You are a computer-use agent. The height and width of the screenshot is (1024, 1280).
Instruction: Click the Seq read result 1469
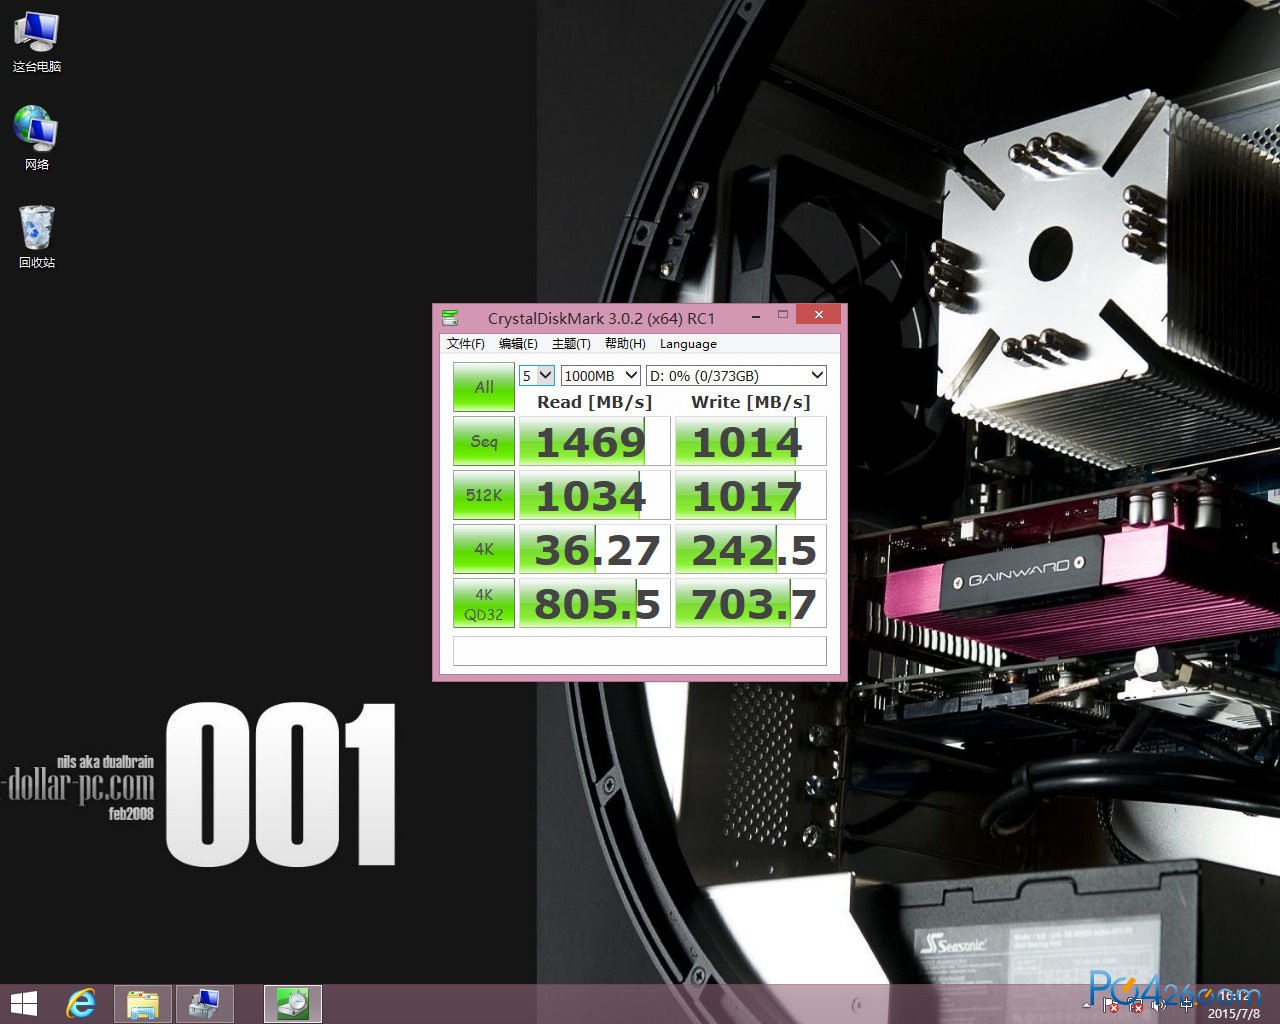point(594,441)
